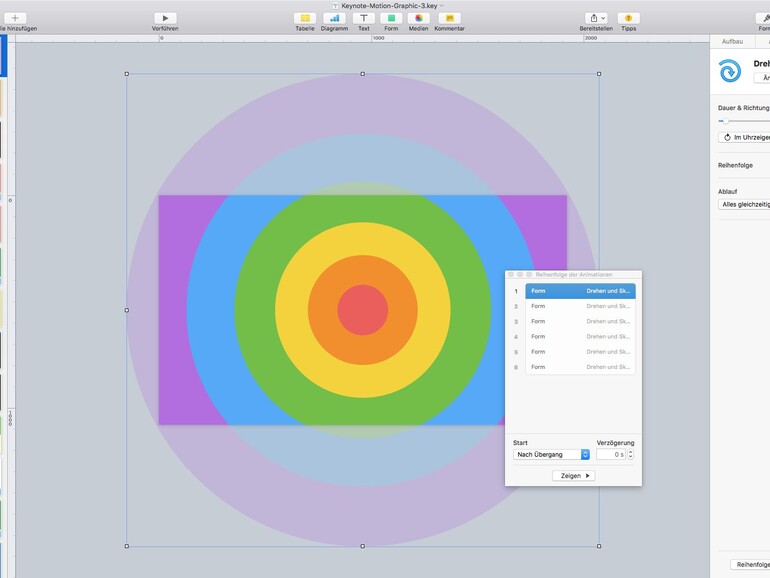Open the Diagramm chart tool
Viewport: 770px width, 578px height.
point(334,18)
